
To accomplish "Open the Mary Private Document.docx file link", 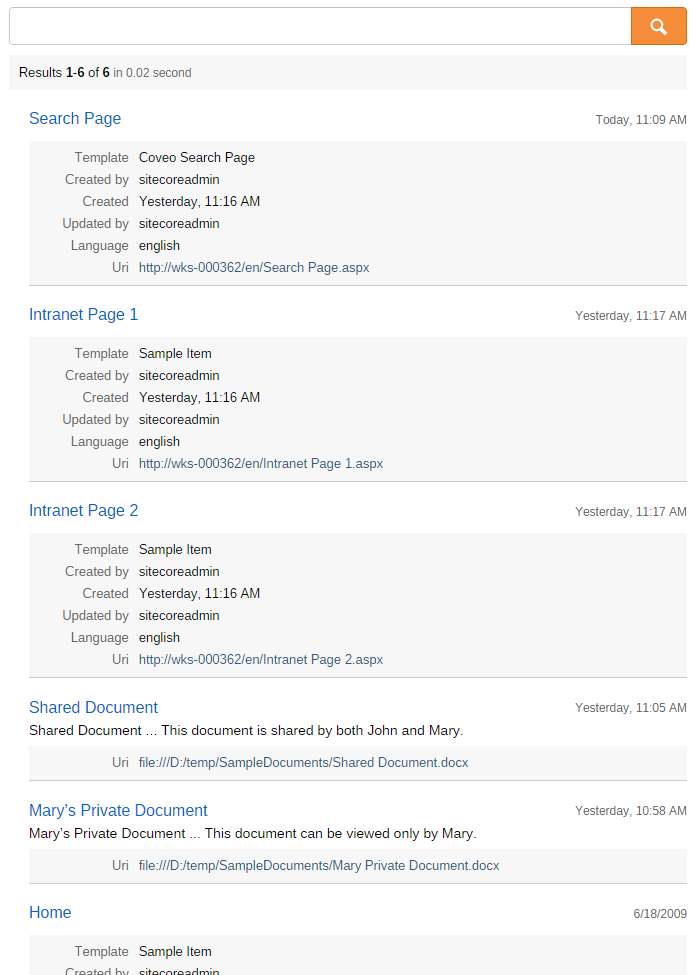I will pyautogui.click(x=319, y=865).
